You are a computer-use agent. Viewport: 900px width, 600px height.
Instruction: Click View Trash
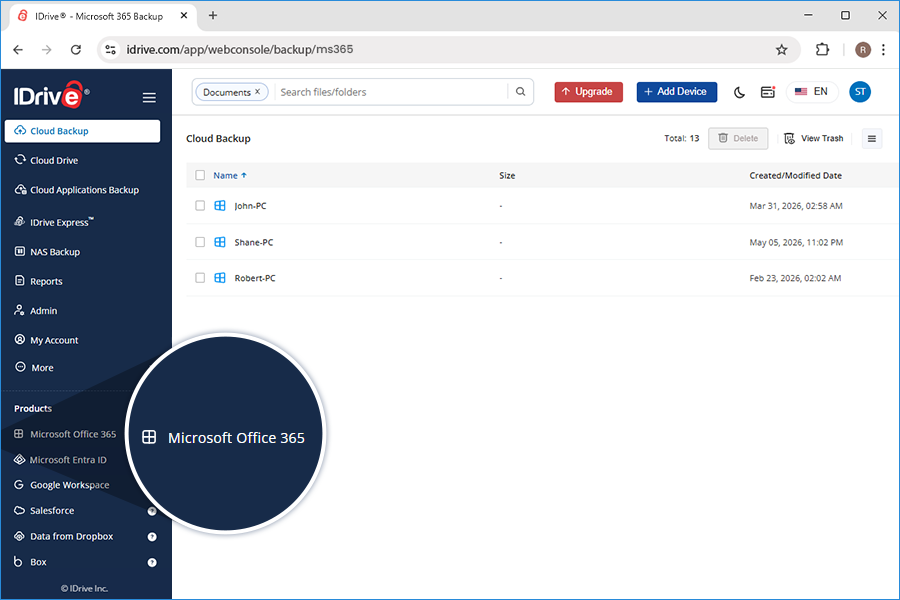(x=814, y=138)
